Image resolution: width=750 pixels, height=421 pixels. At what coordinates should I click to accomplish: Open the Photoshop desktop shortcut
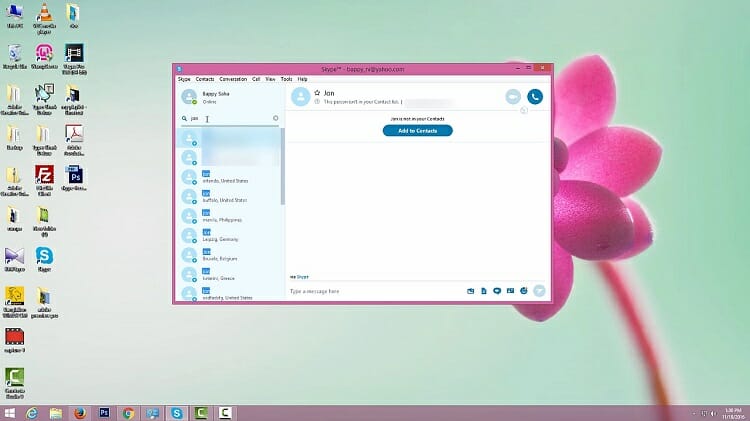[x=74, y=178]
